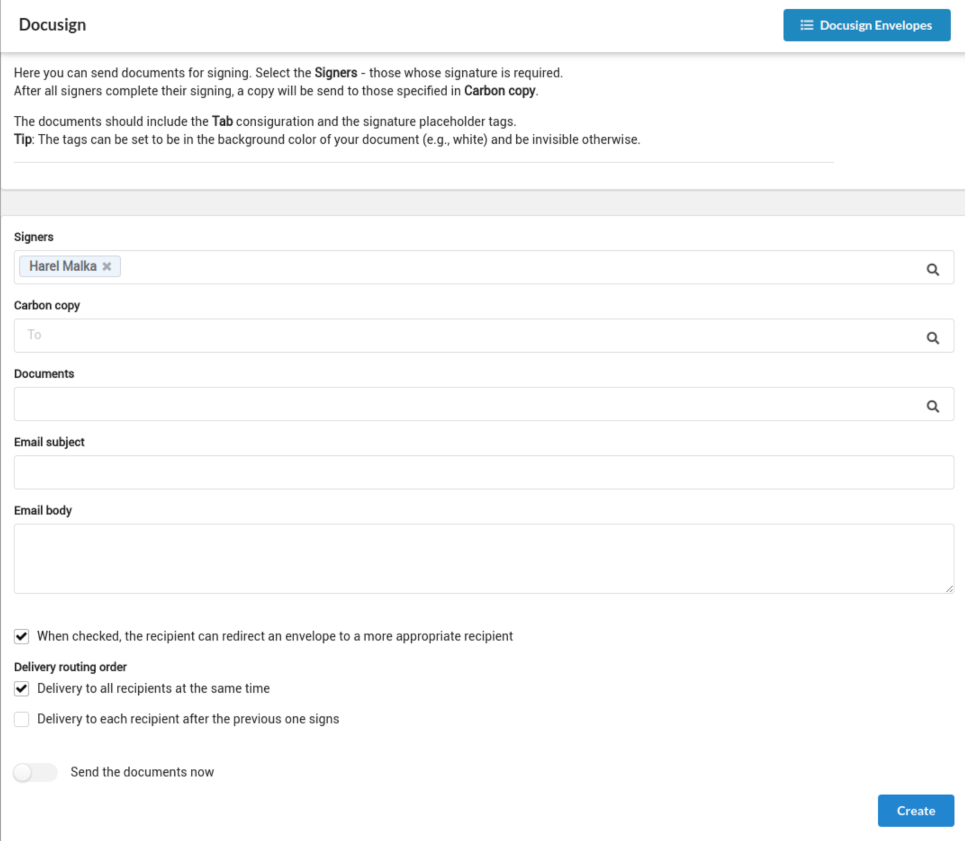Click the Email body resize handle
The height and width of the screenshot is (841, 965).
[948, 588]
